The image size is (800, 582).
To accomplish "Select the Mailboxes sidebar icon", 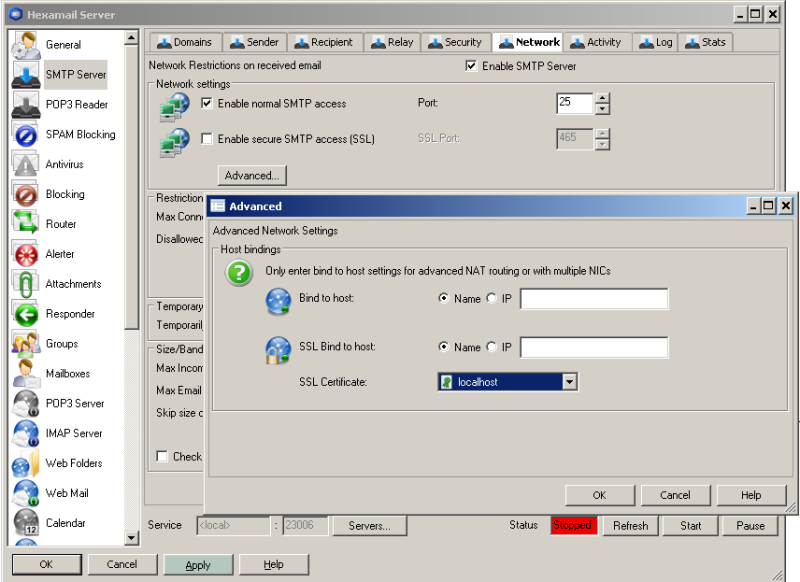I will [x=27, y=374].
